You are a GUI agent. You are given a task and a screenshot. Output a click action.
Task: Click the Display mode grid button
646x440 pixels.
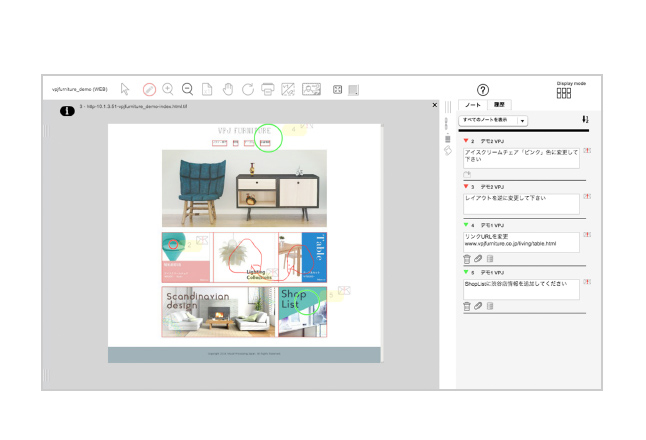564,94
